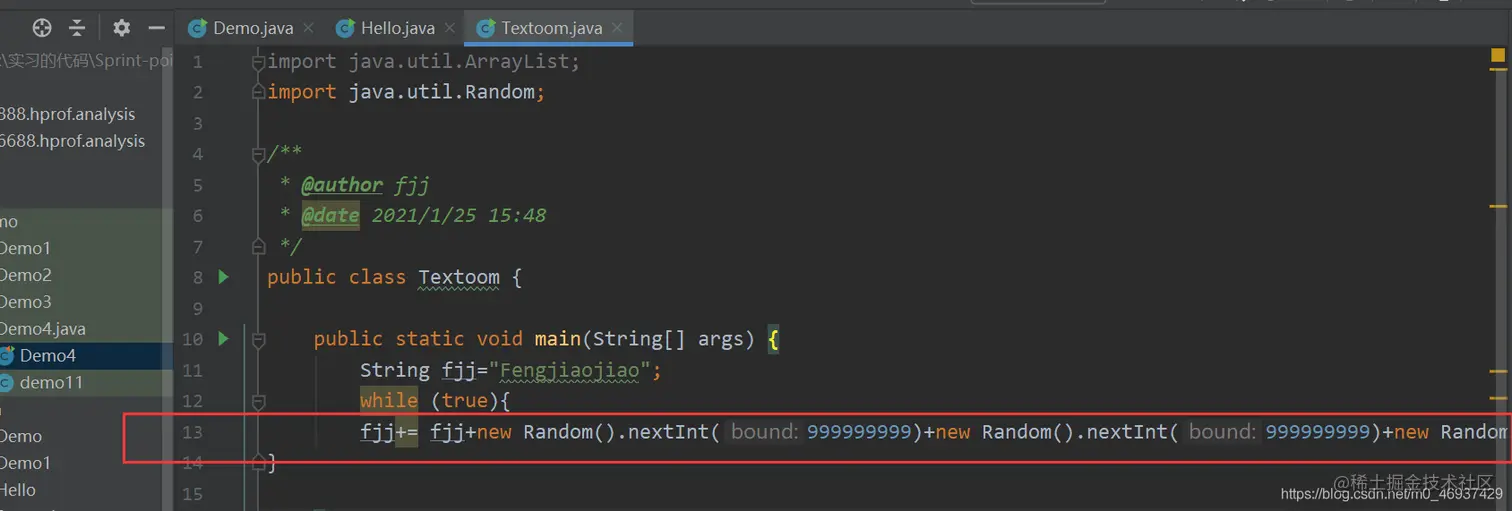This screenshot has width=1512, height=511.
Task: Click the yellow stripe mark beside line 12
Action: click(x=1498, y=398)
